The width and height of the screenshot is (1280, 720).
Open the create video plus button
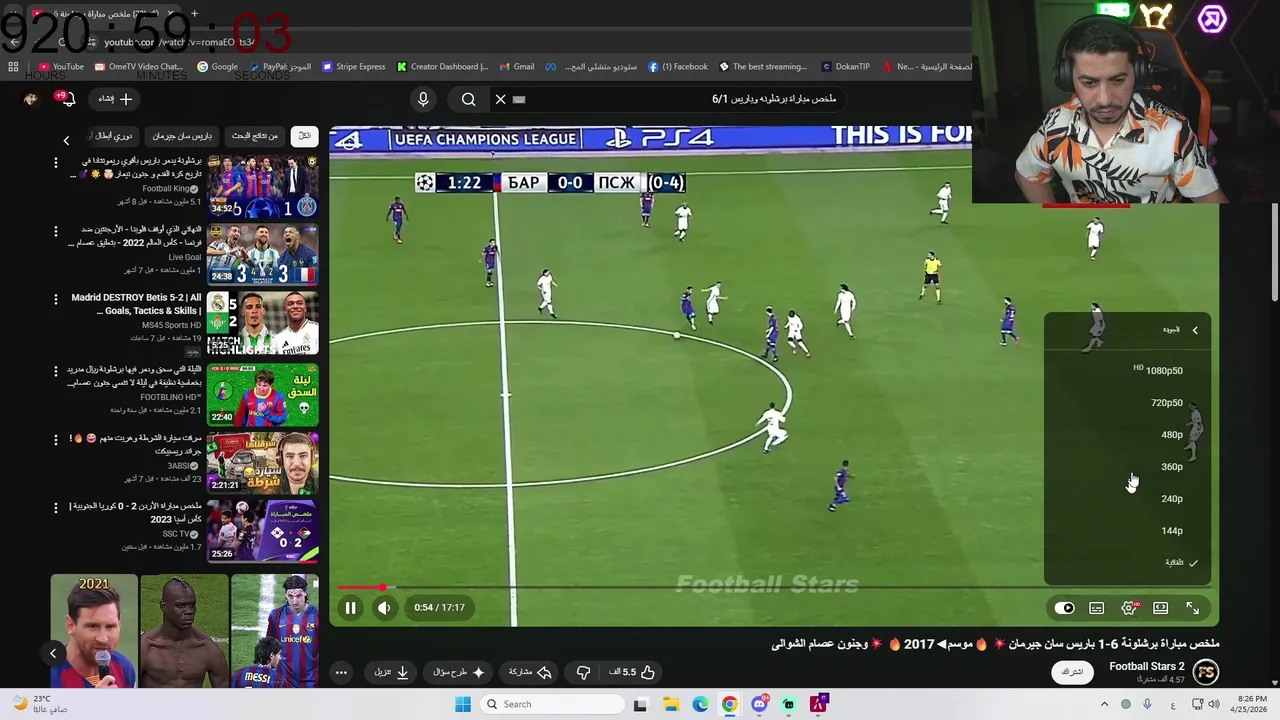[116, 99]
